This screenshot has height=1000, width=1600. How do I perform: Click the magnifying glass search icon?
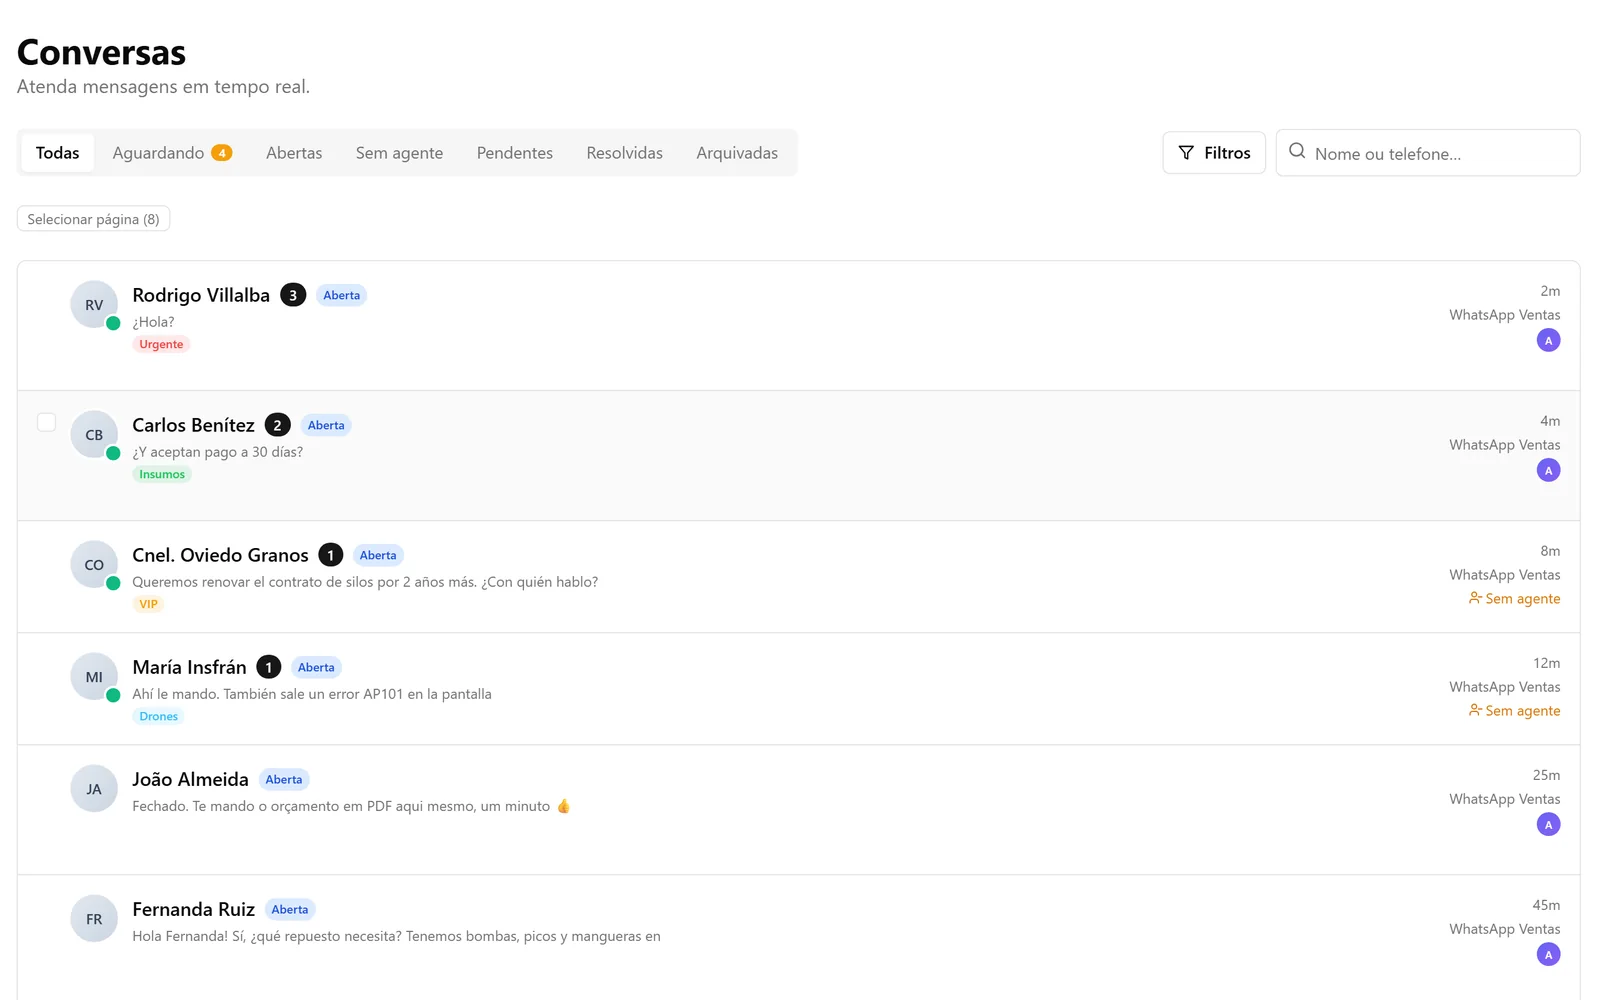point(1297,151)
